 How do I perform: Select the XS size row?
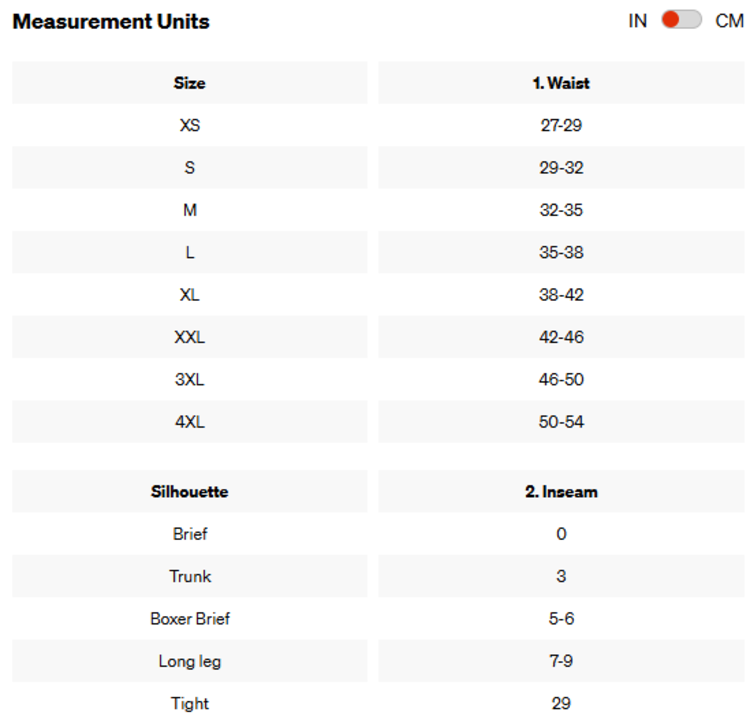click(189, 126)
